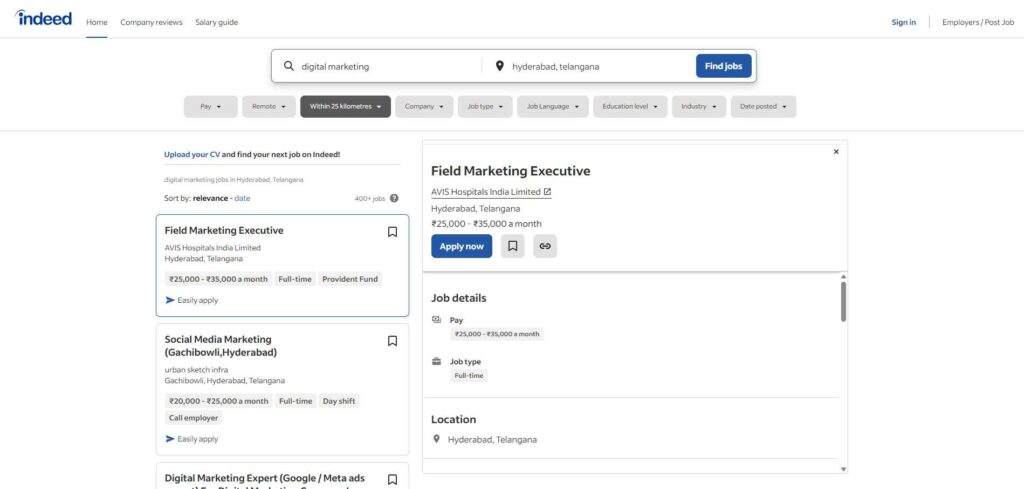Click the Pay money icon in Job details
The height and width of the screenshot is (489, 1024).
[x=437, y=319]
